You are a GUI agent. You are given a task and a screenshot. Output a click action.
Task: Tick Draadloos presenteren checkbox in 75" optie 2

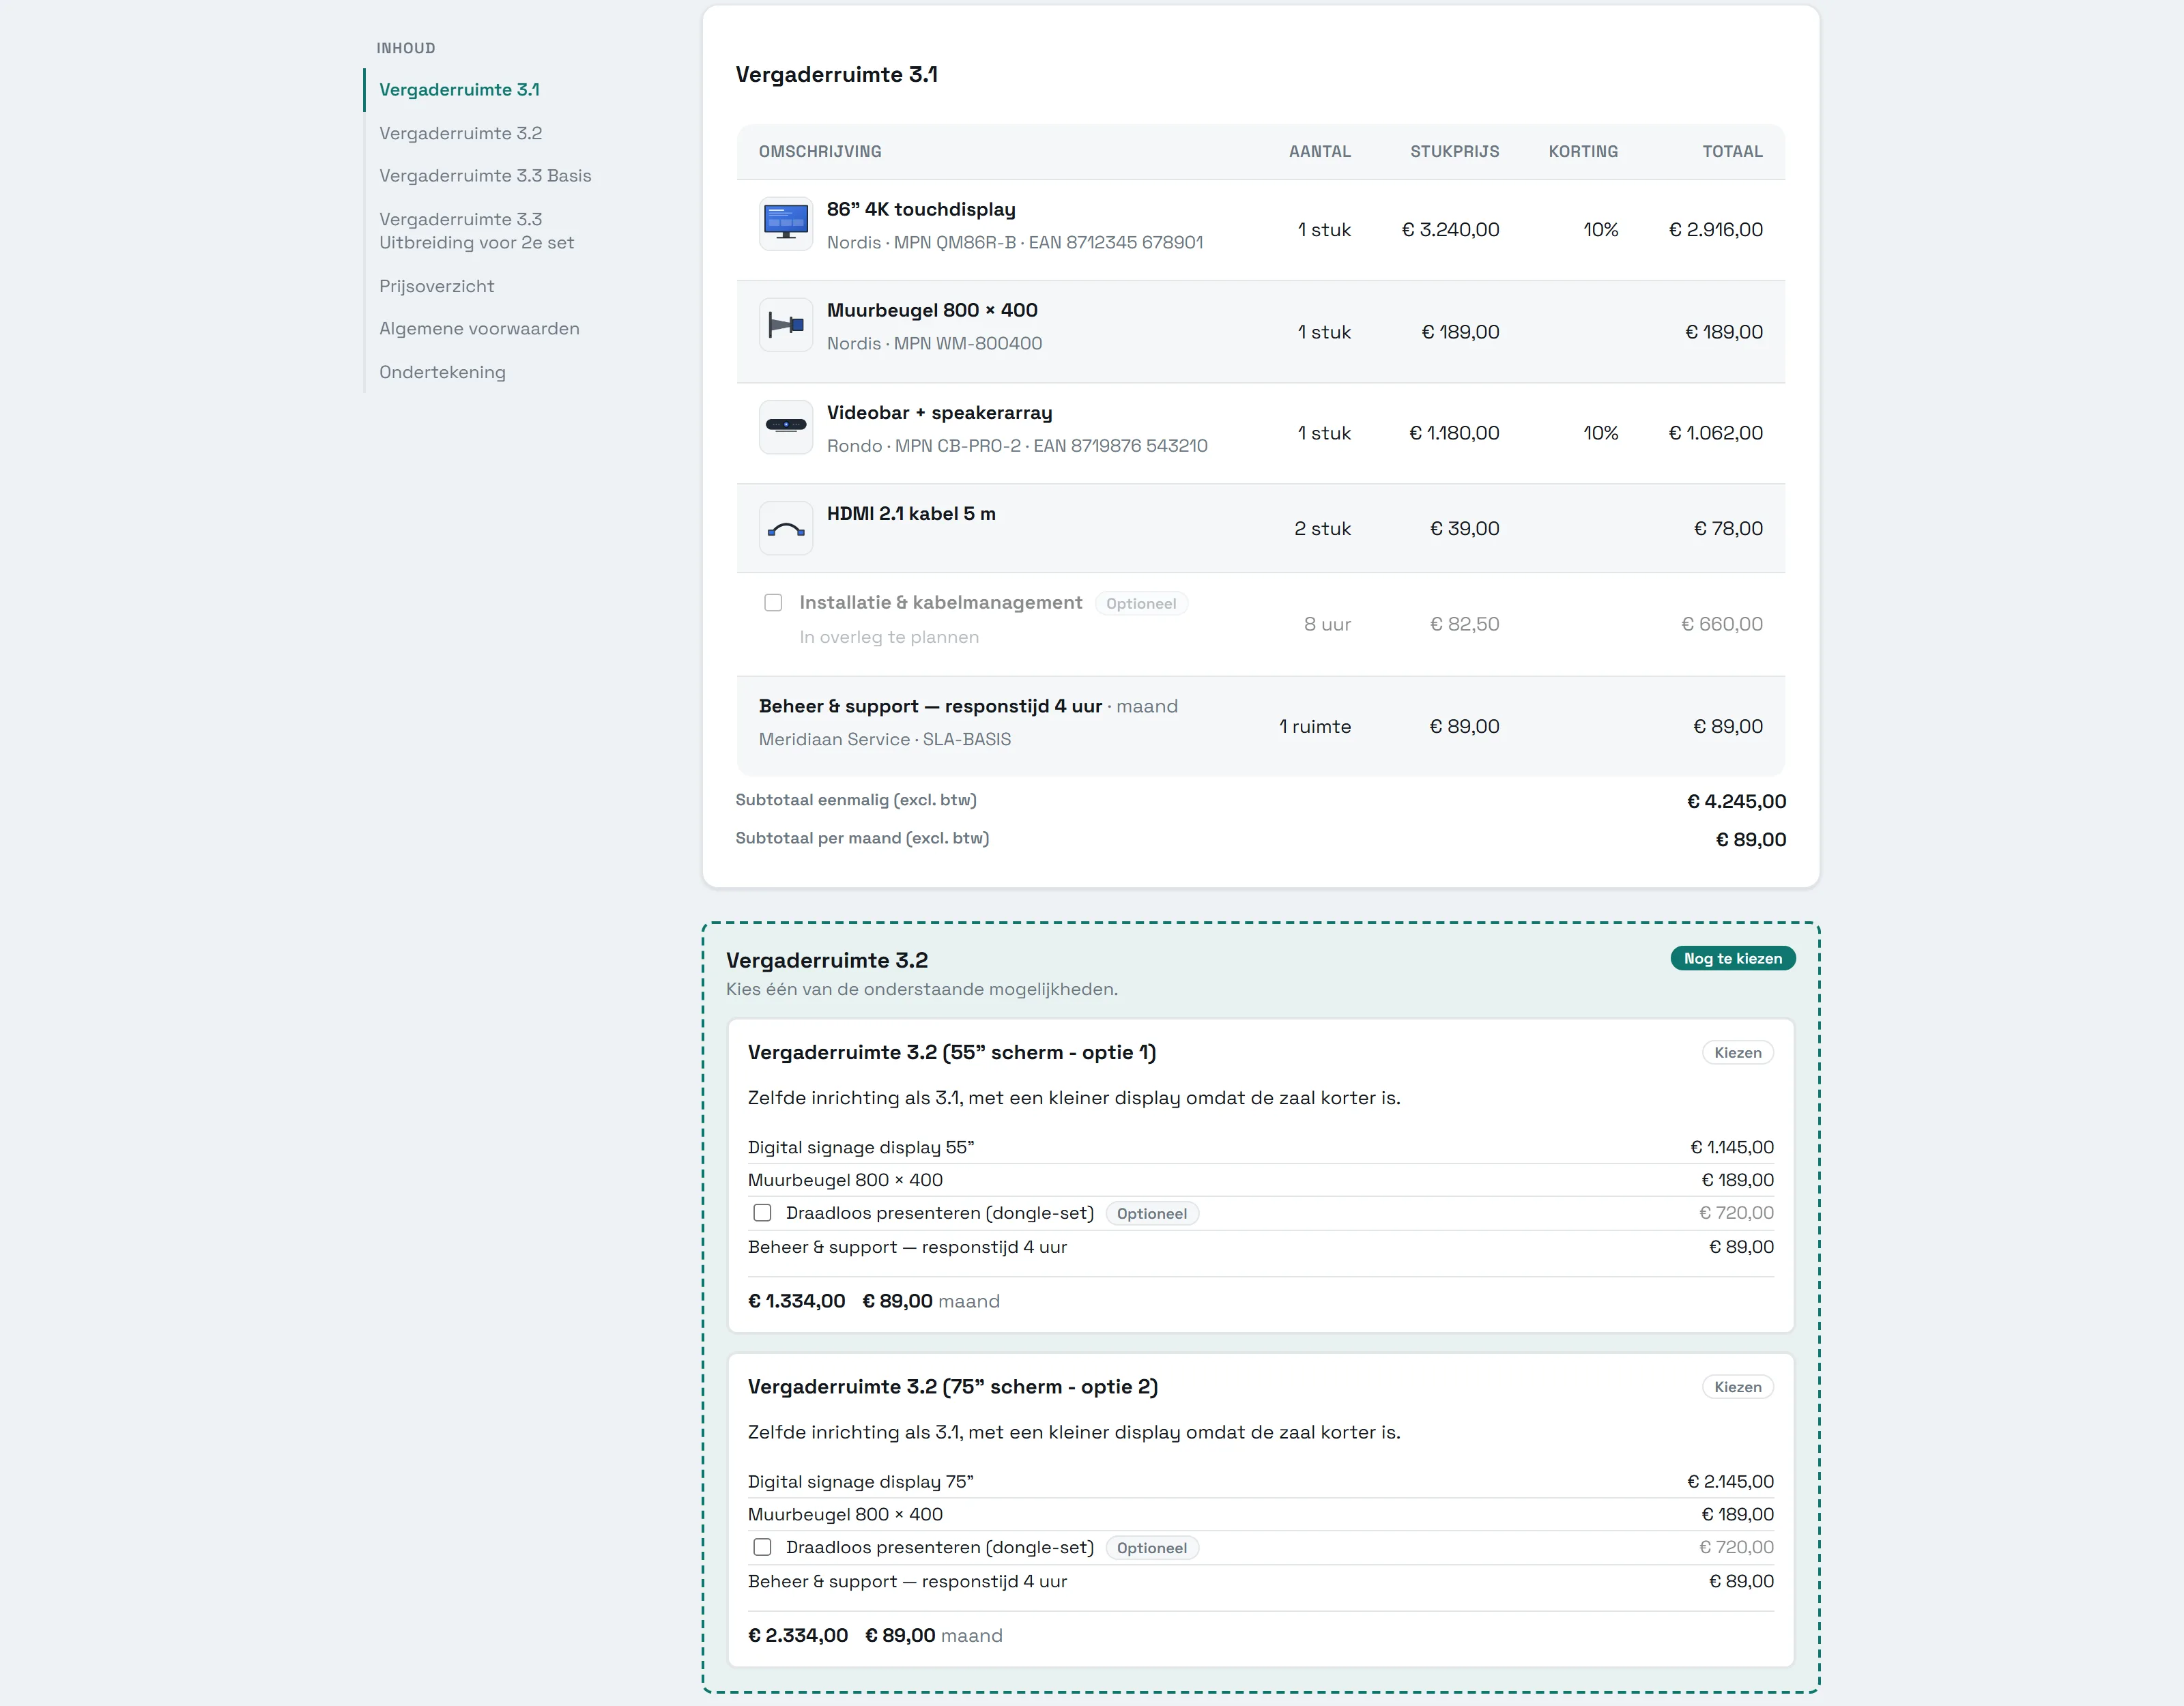pyautogui.click(x=762, y=1547)
